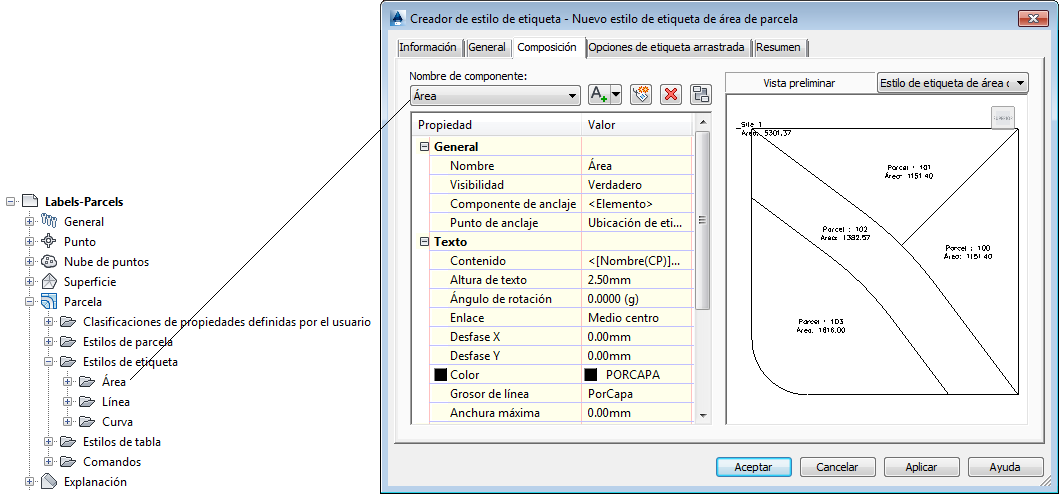Click the scrollbar up arrow in property grid
The height and width of the screenshot is (494, 1059).
702,122
